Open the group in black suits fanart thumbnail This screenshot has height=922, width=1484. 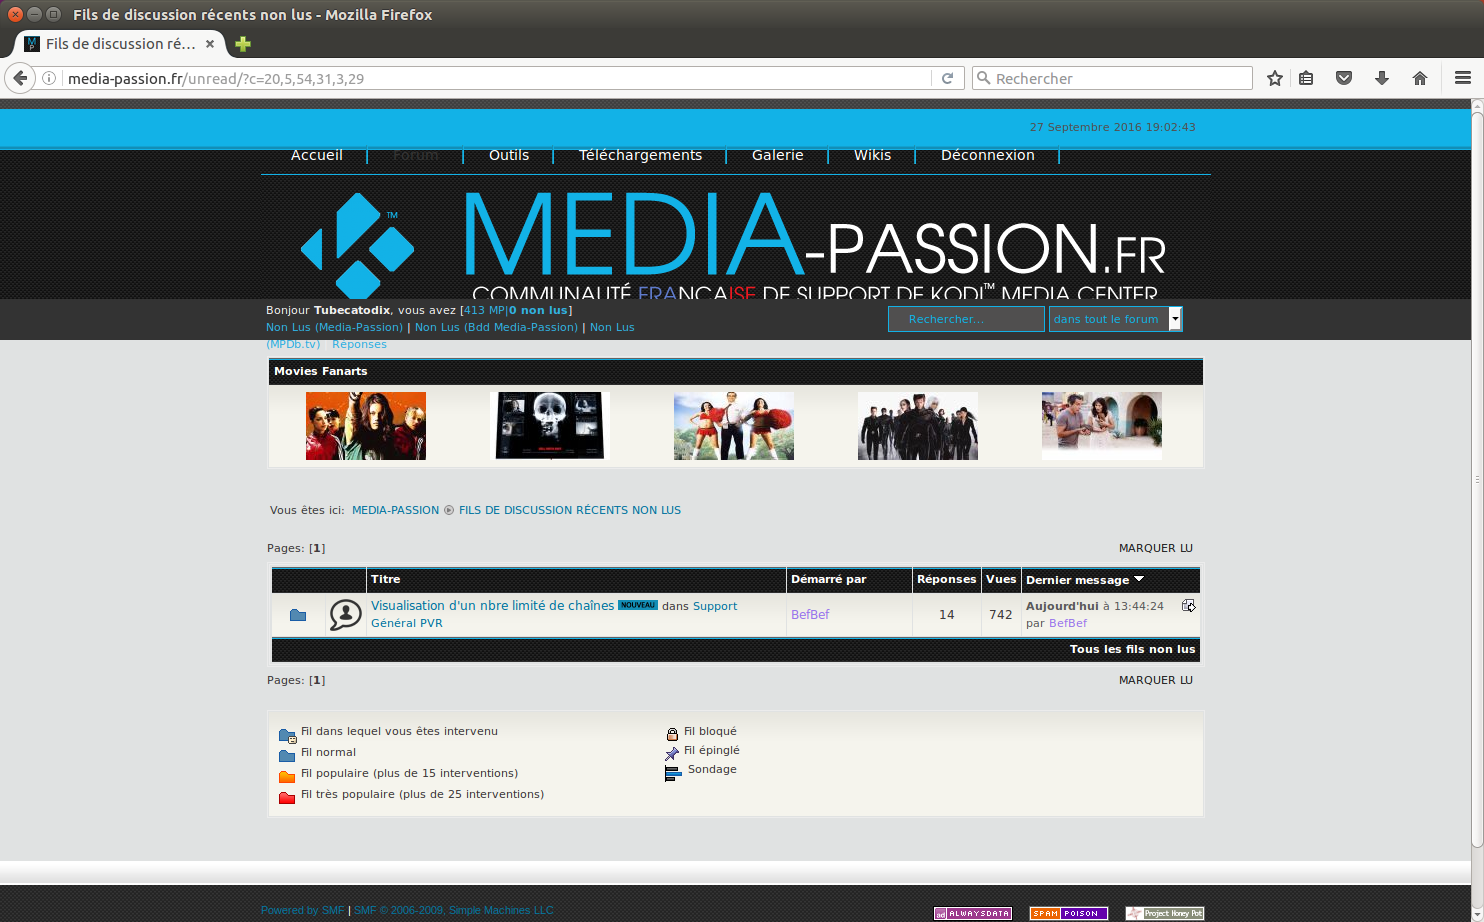click(x=918, y=426)
